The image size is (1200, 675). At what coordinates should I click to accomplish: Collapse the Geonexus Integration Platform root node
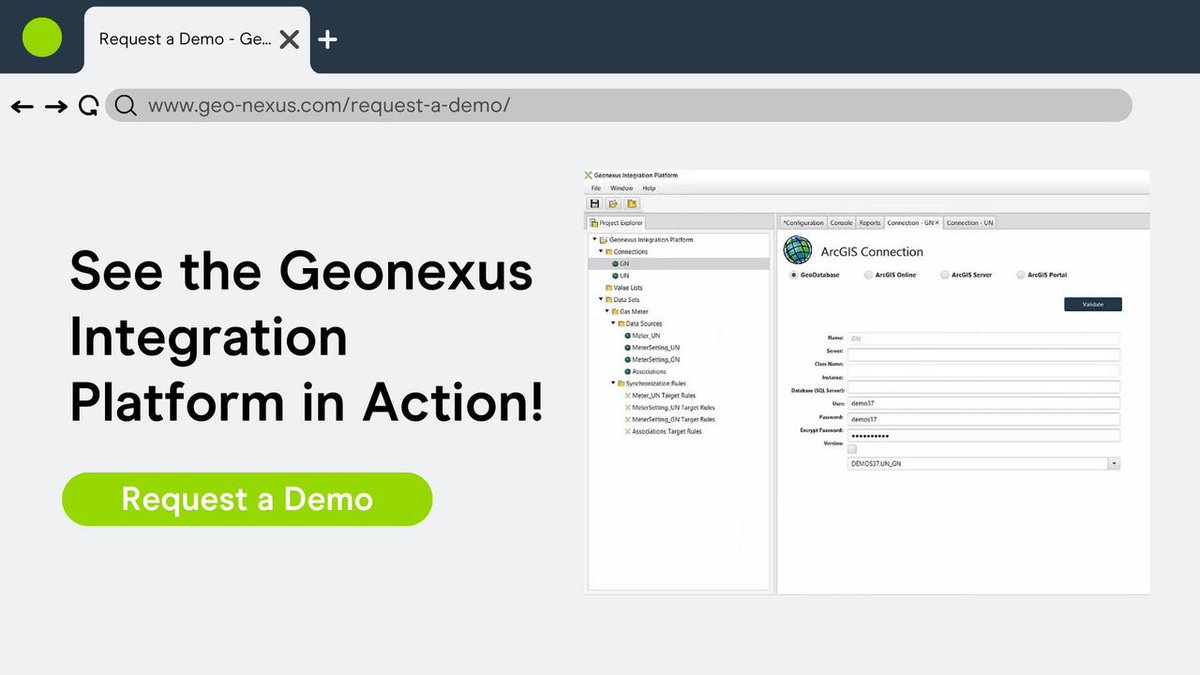pyautogui.click(x=594, y=240)
